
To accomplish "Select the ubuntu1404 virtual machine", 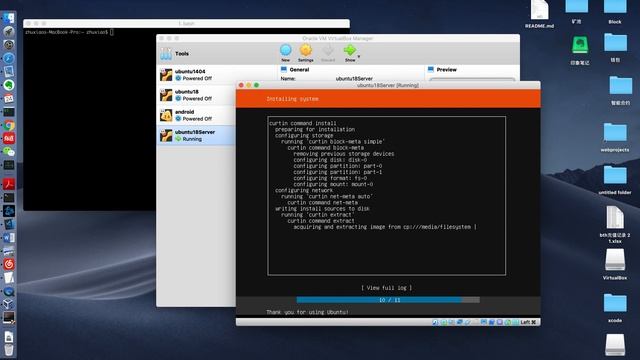I will [x=197, y=75].
